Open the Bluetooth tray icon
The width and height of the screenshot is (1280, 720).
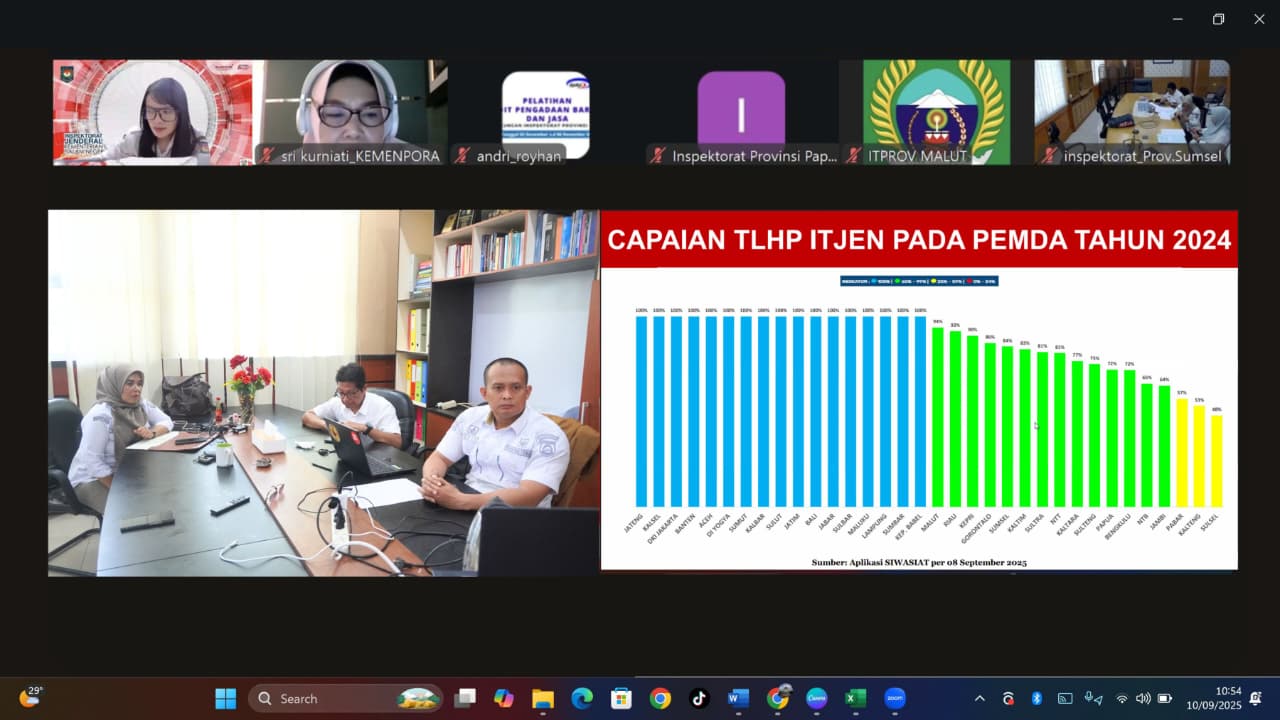click(x=1037, y=698)
